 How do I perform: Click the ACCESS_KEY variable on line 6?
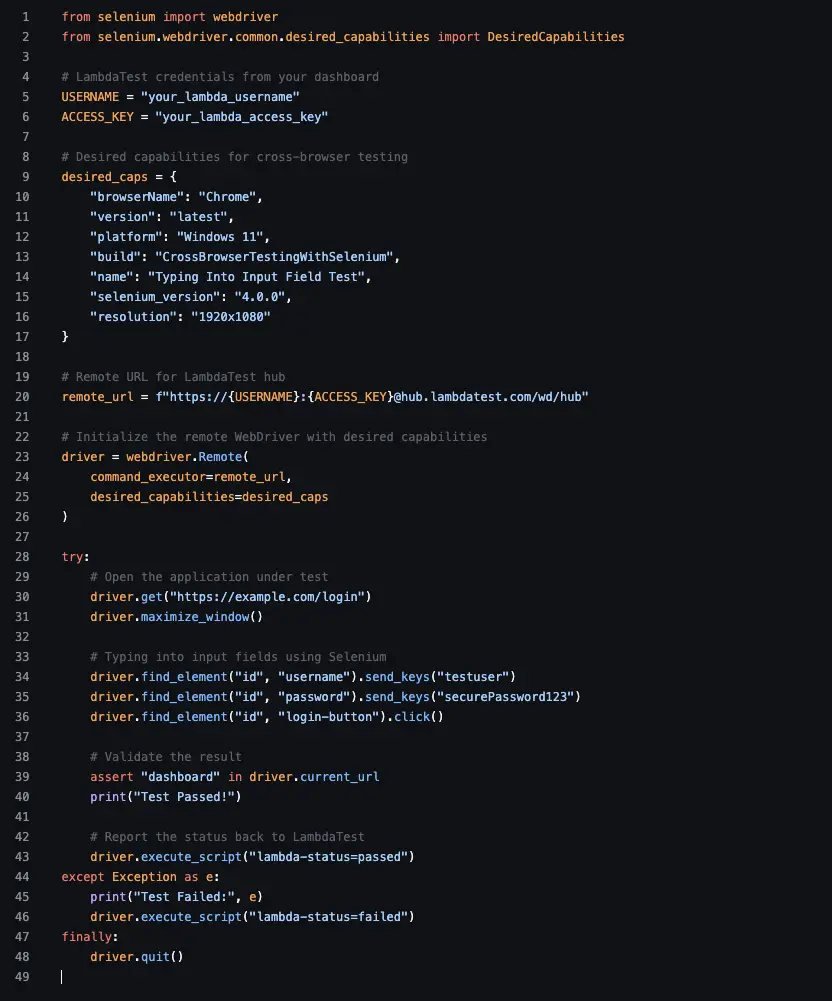[x=97, y=117]
